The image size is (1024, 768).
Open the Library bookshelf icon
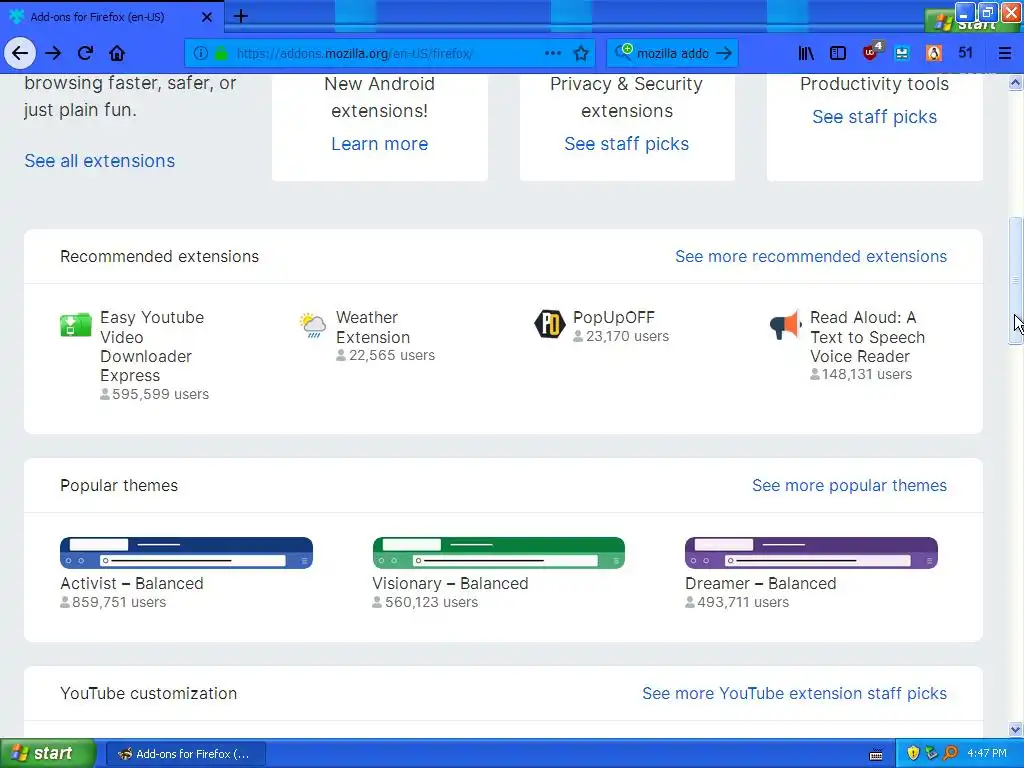click(806, 53)
